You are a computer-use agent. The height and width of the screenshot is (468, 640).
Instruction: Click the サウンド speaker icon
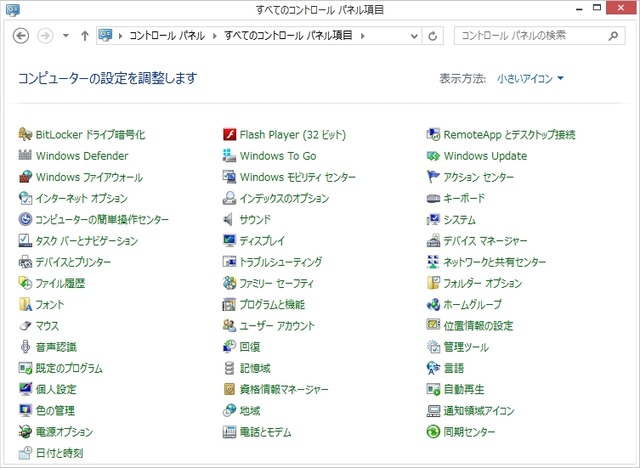coord(229,219)
